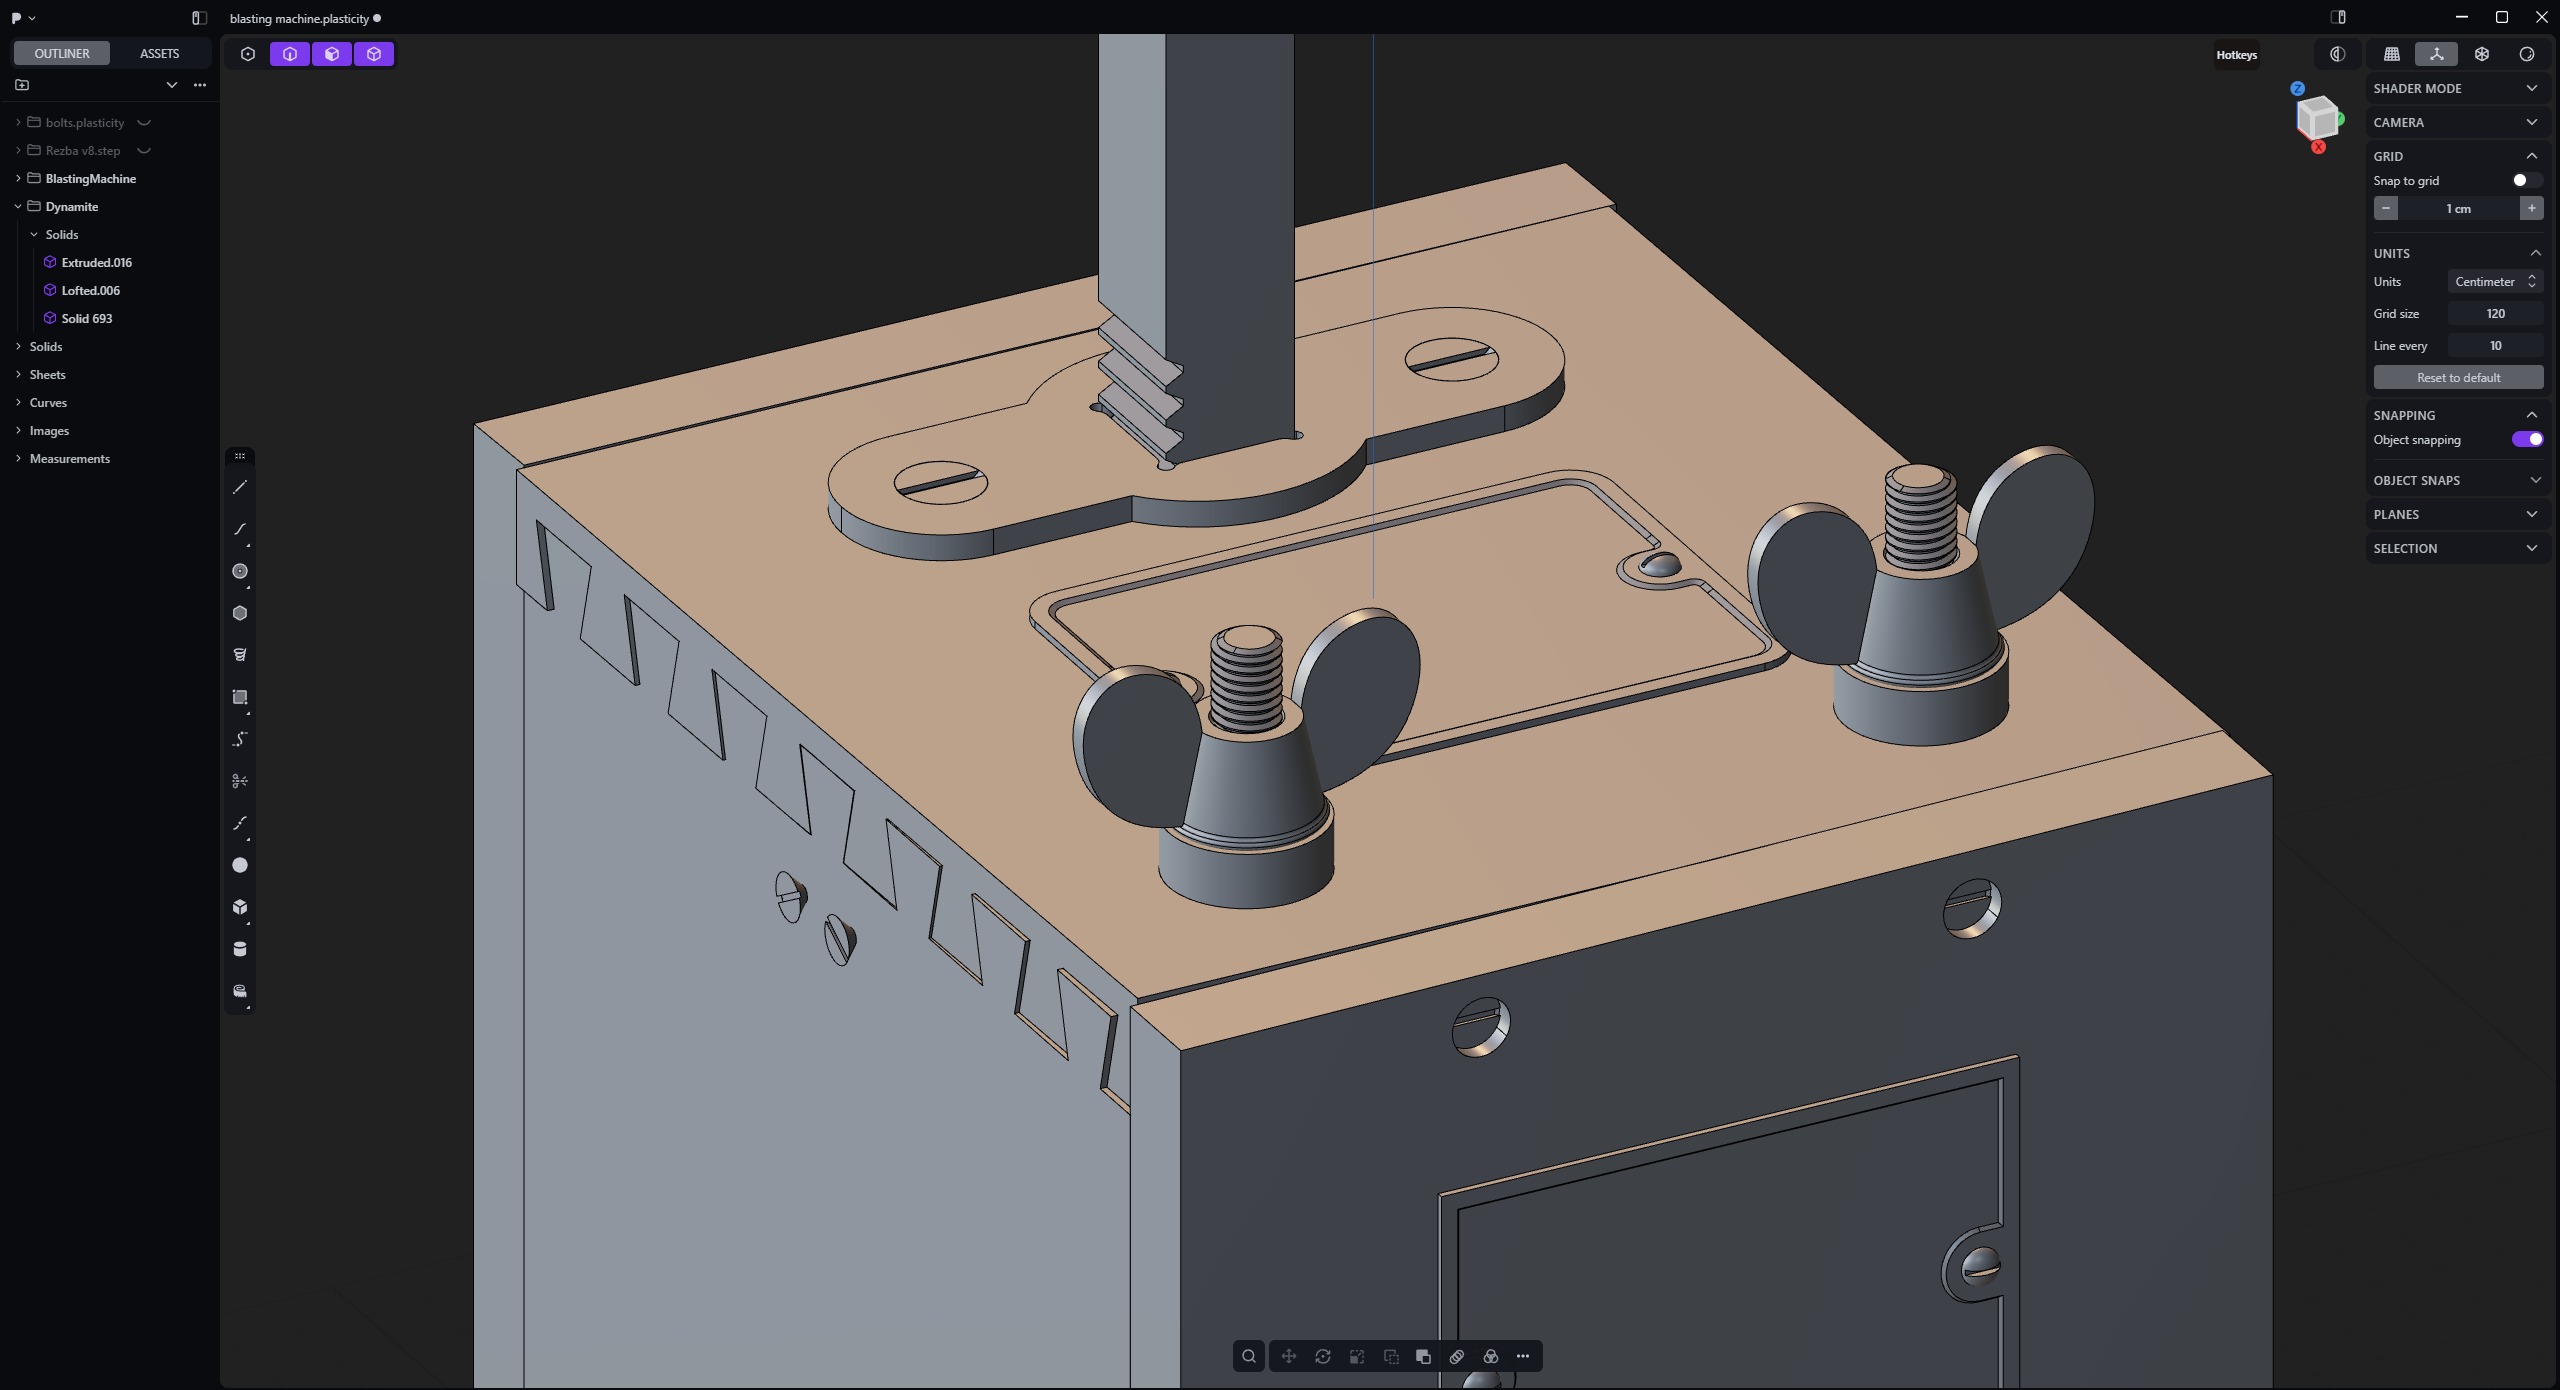This screenshot has width=2560, height=1390.
Task: Click the Hotkeys button
Action: click(2236, 55)
